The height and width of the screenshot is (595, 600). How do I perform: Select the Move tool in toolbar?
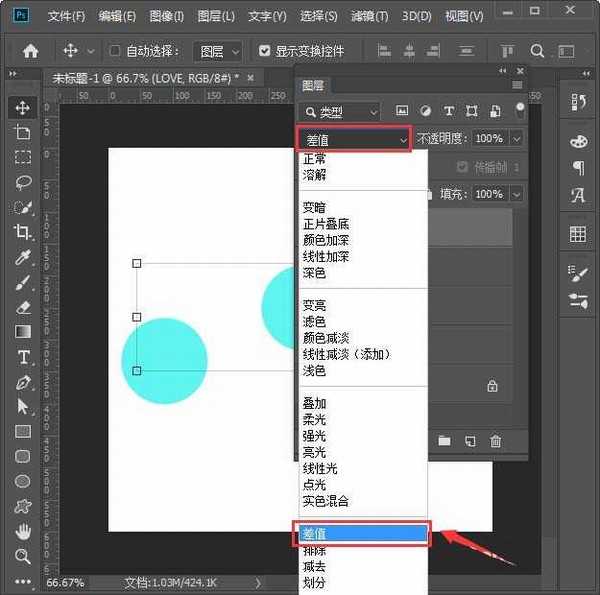(22, 107)
